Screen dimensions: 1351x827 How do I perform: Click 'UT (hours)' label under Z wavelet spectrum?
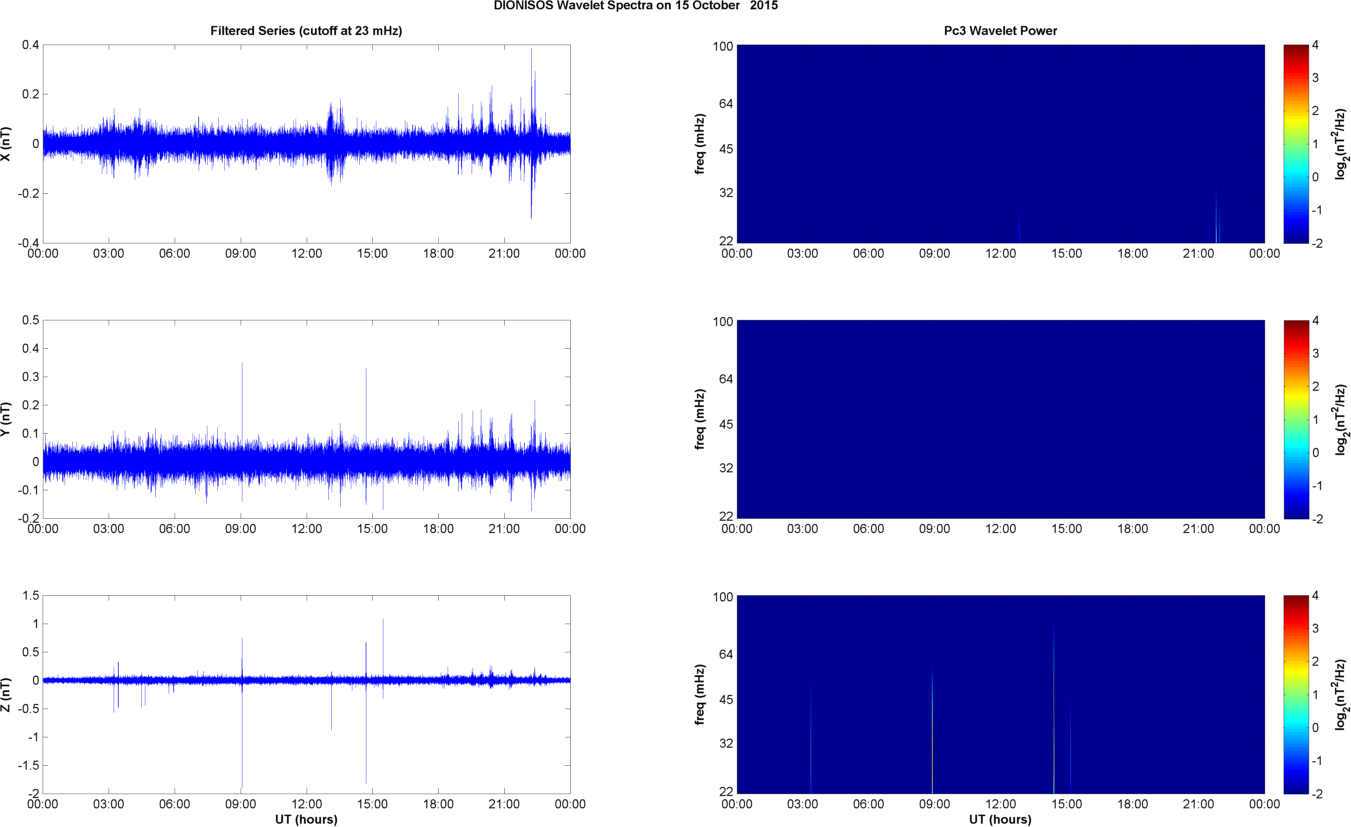[1000, 819]
